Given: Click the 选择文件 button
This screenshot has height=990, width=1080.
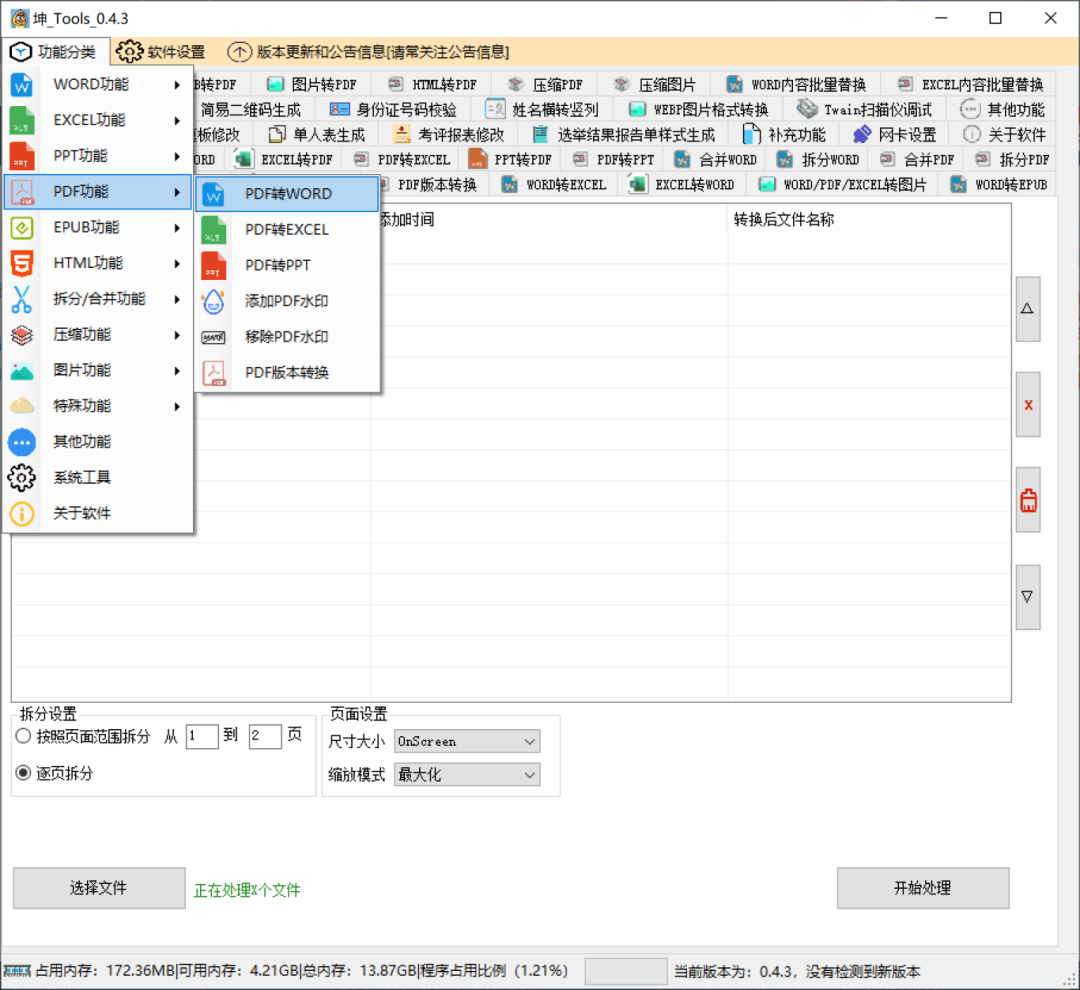Looking at the screenshot, I should [99, 887].
